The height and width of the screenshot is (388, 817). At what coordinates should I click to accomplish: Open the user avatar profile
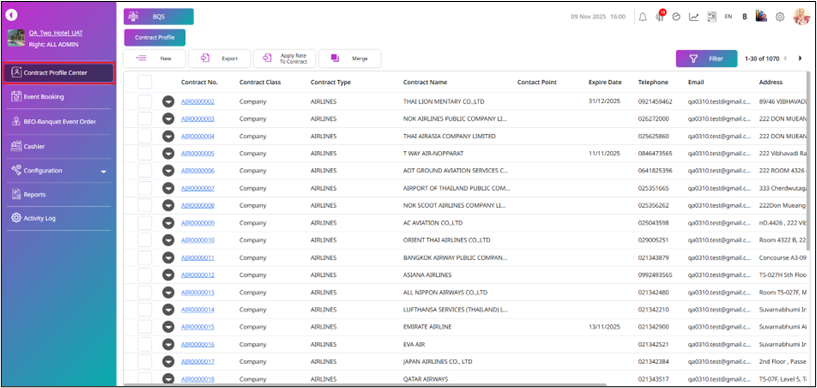[x=801, y=17]
